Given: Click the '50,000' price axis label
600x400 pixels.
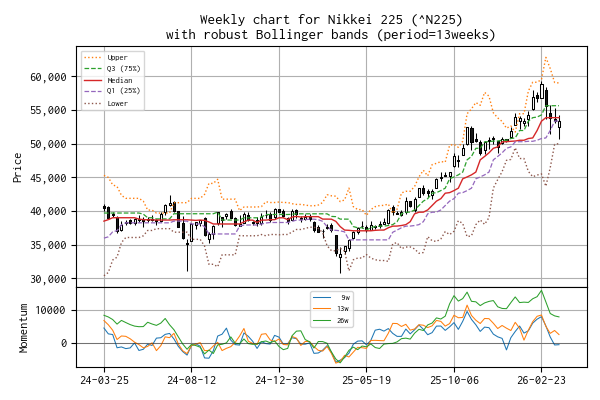Looking at the screenshot, I should (x=48, y=144).
